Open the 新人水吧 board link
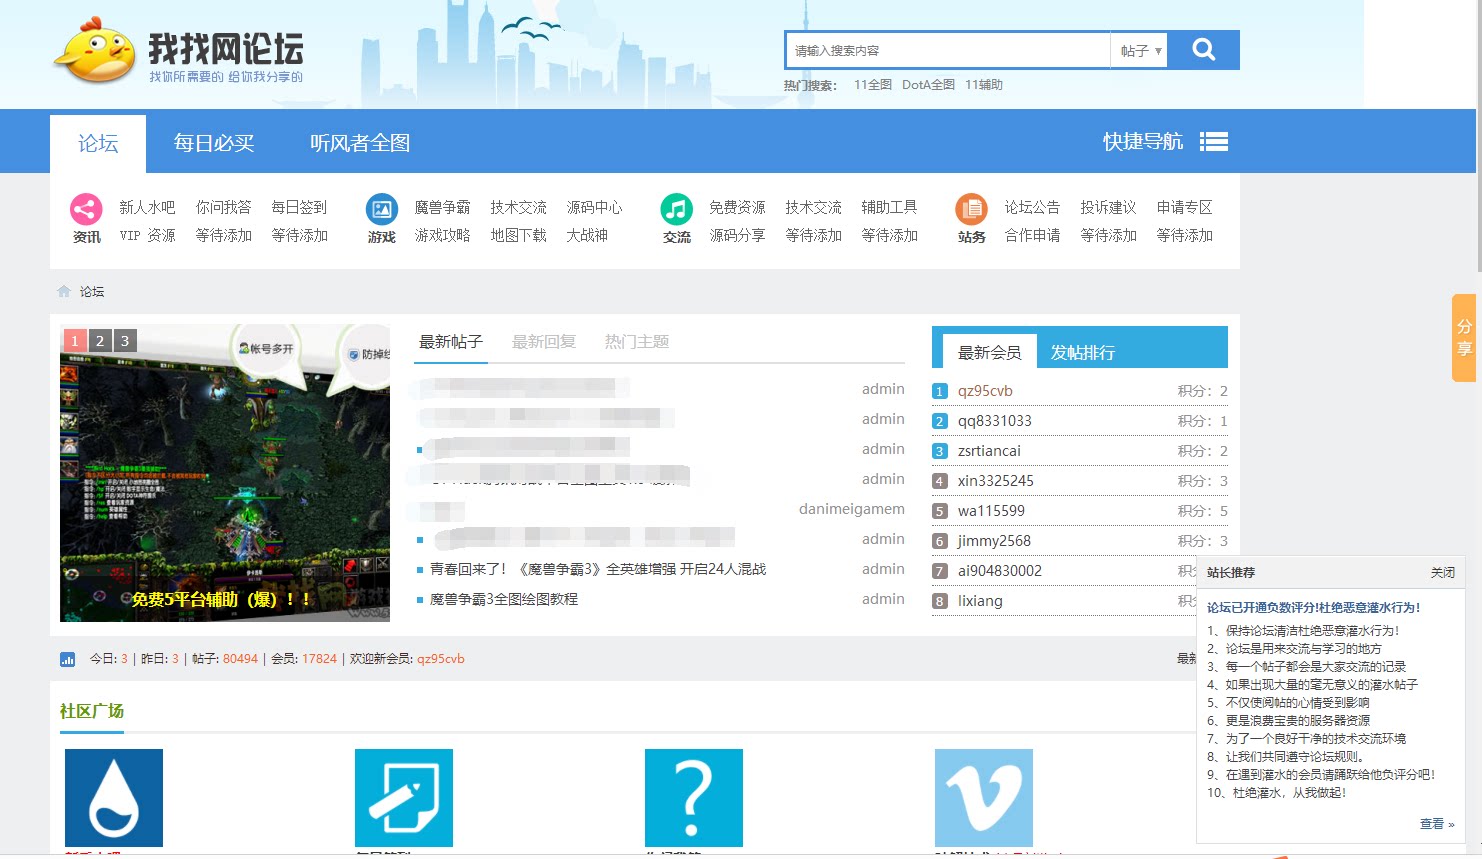Image resolution: width=1482 pixels, height=859 pixels. [147, 207]
